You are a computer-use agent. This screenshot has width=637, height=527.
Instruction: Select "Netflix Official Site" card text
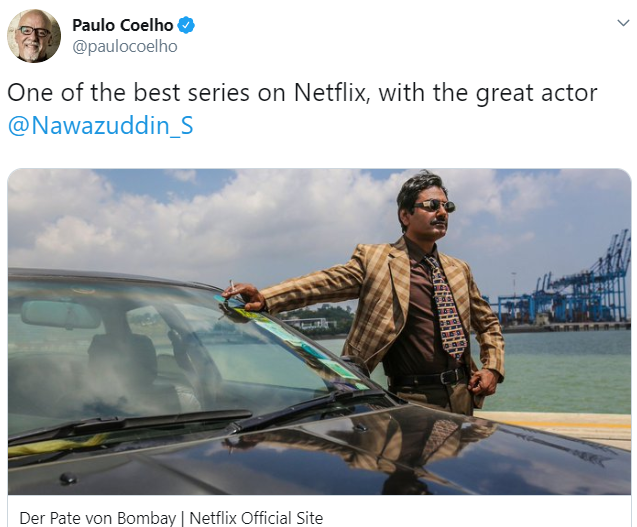click(x=256, y=518)
